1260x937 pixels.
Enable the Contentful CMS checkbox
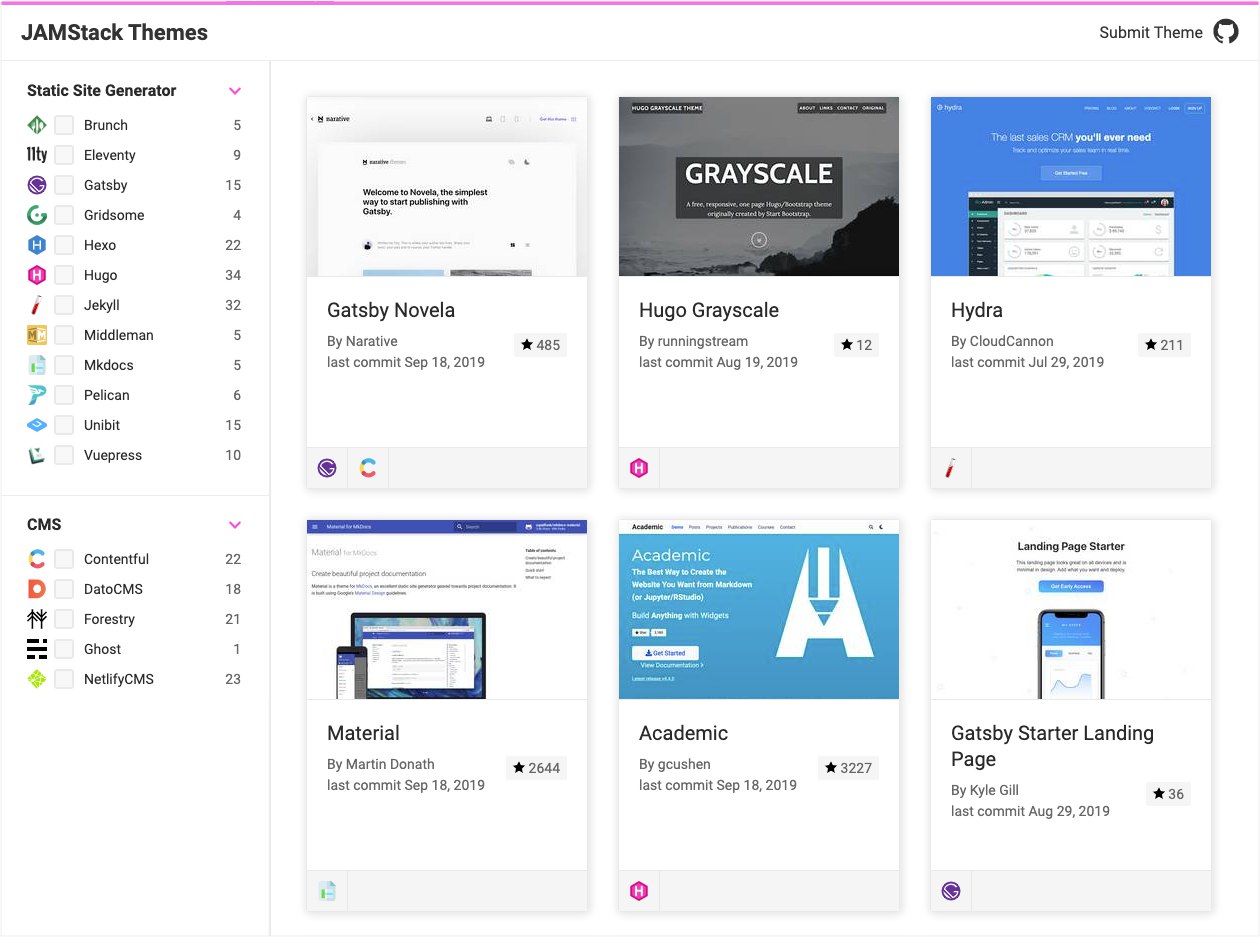click(64, 559)
